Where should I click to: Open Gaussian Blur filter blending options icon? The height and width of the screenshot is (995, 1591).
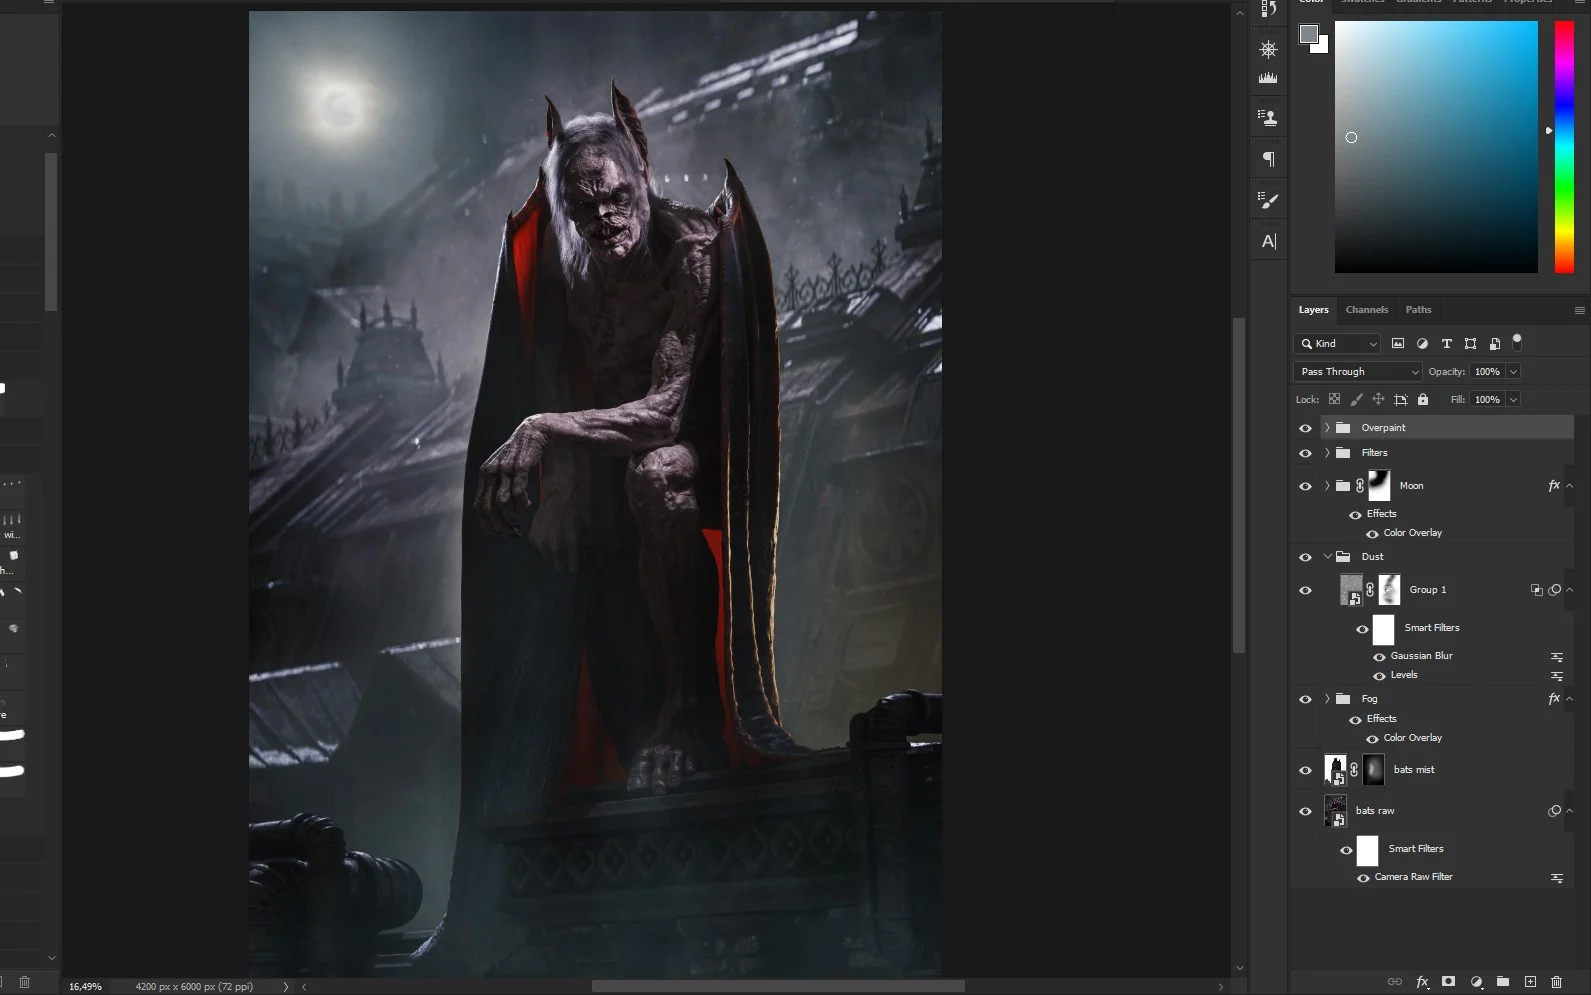[1557, 657]
